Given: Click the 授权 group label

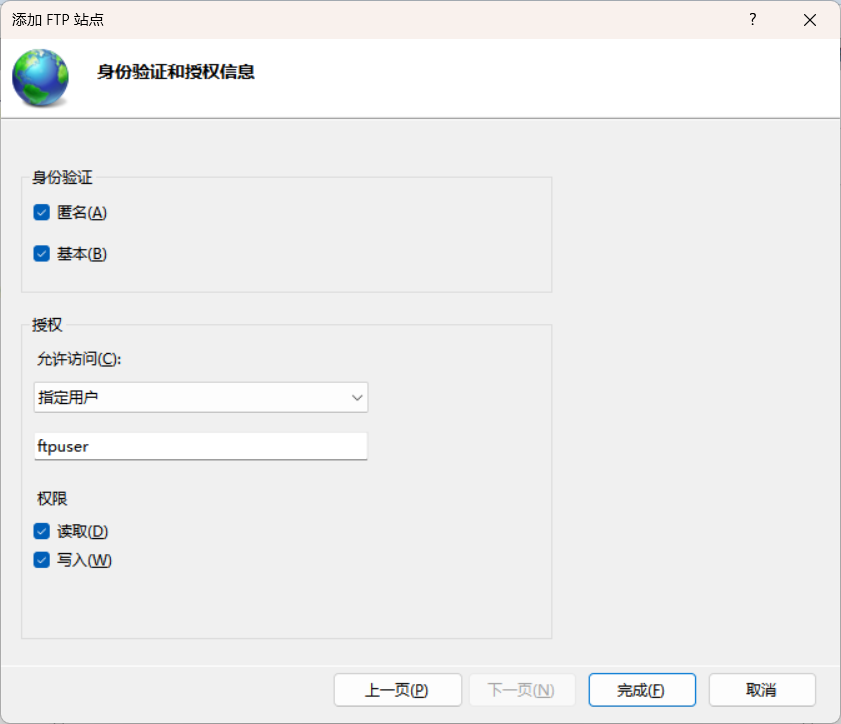Looking at the screenshot, I should pos(47,324).
